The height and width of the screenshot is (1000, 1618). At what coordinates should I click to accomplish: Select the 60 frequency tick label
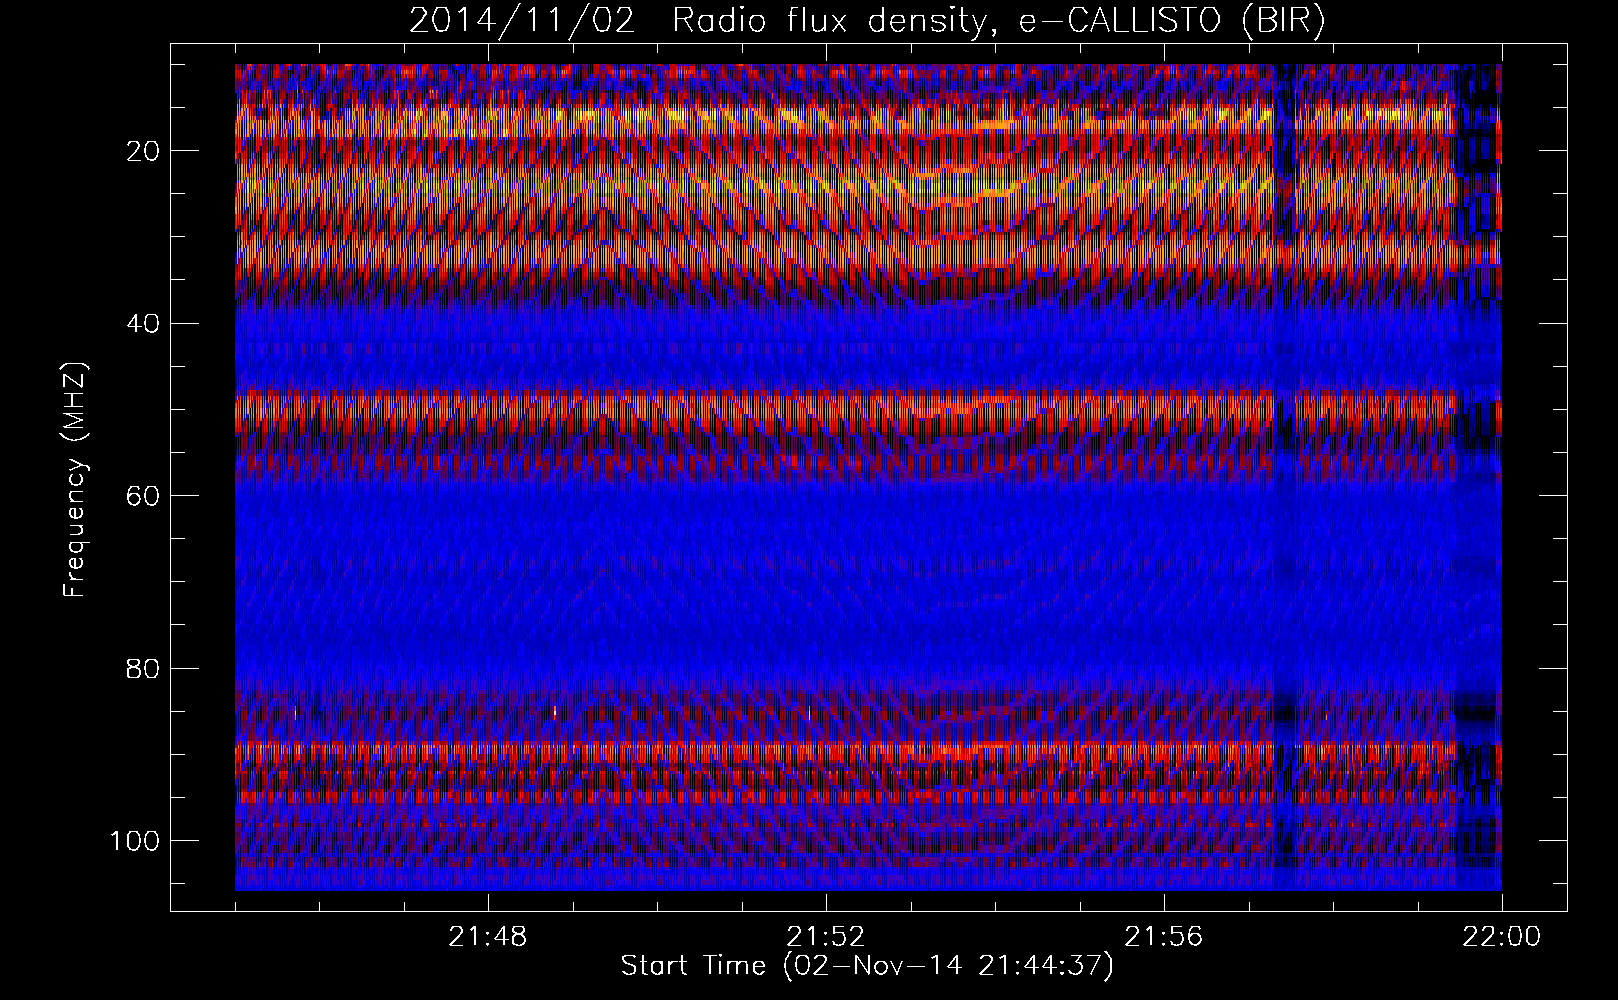(x=141, y=495)
